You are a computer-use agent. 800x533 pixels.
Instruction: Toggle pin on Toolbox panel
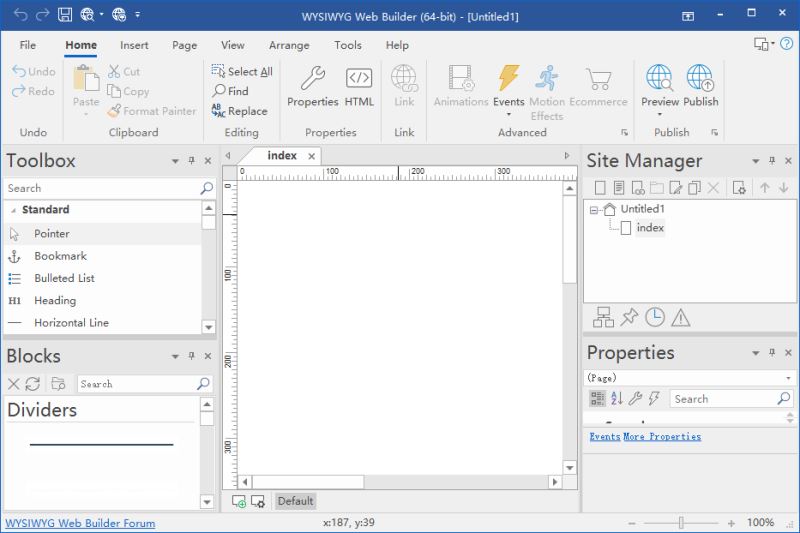coord(191,161)
